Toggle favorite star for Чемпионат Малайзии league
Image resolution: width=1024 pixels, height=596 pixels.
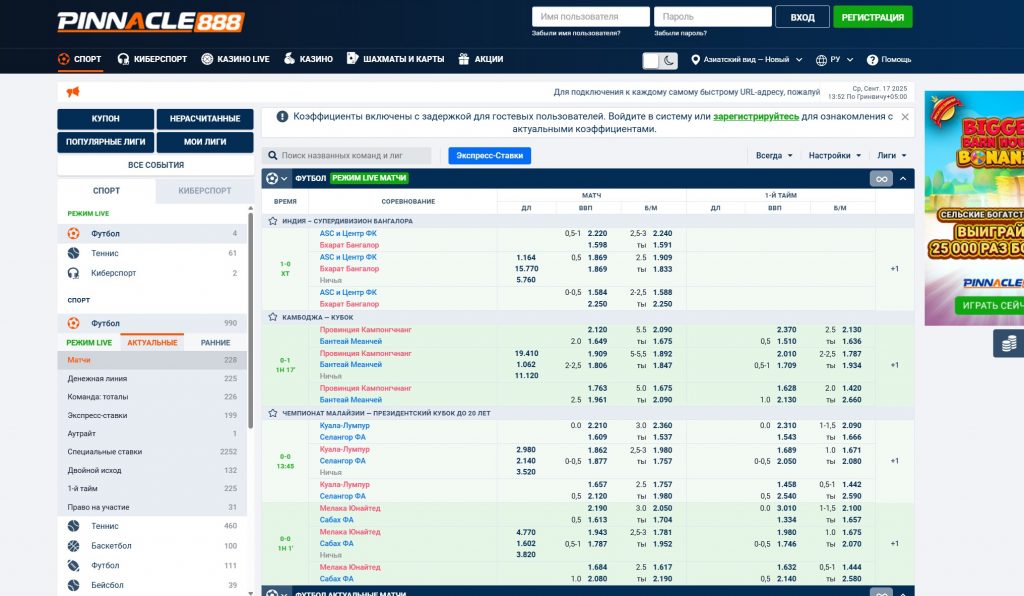click(273, 413)
